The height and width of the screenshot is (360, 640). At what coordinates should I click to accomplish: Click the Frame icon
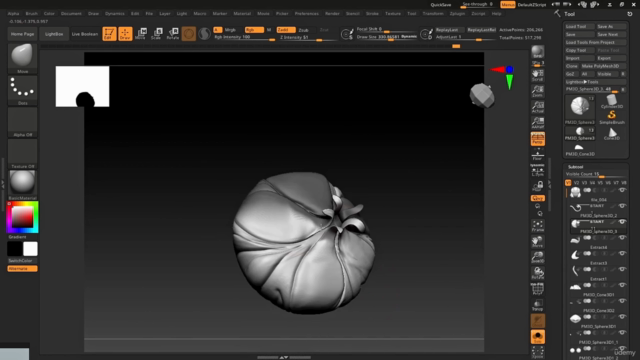(538, 226)
